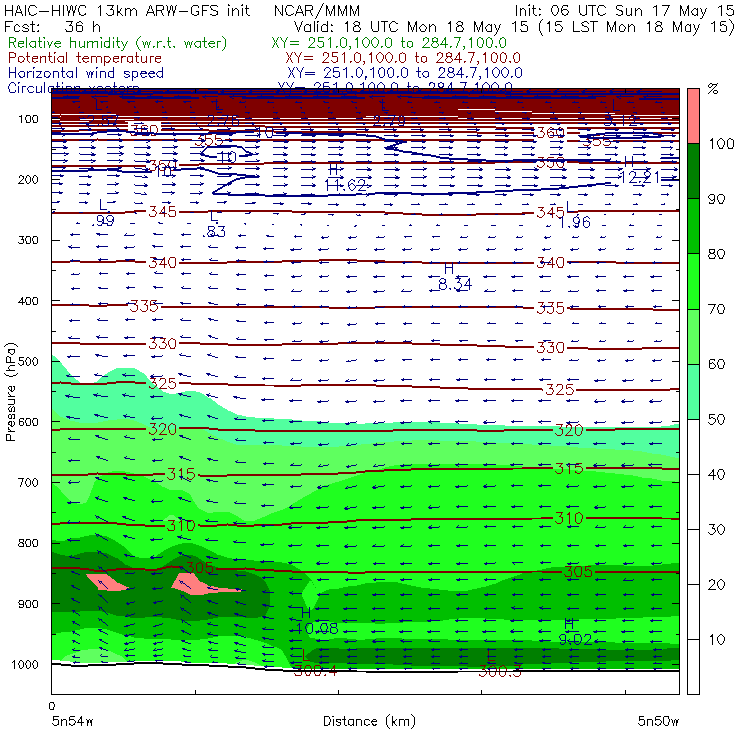Click the pink above-100% colorbar swatch
740x740 pixels.
pyautogui.click(x=693, y=116)
